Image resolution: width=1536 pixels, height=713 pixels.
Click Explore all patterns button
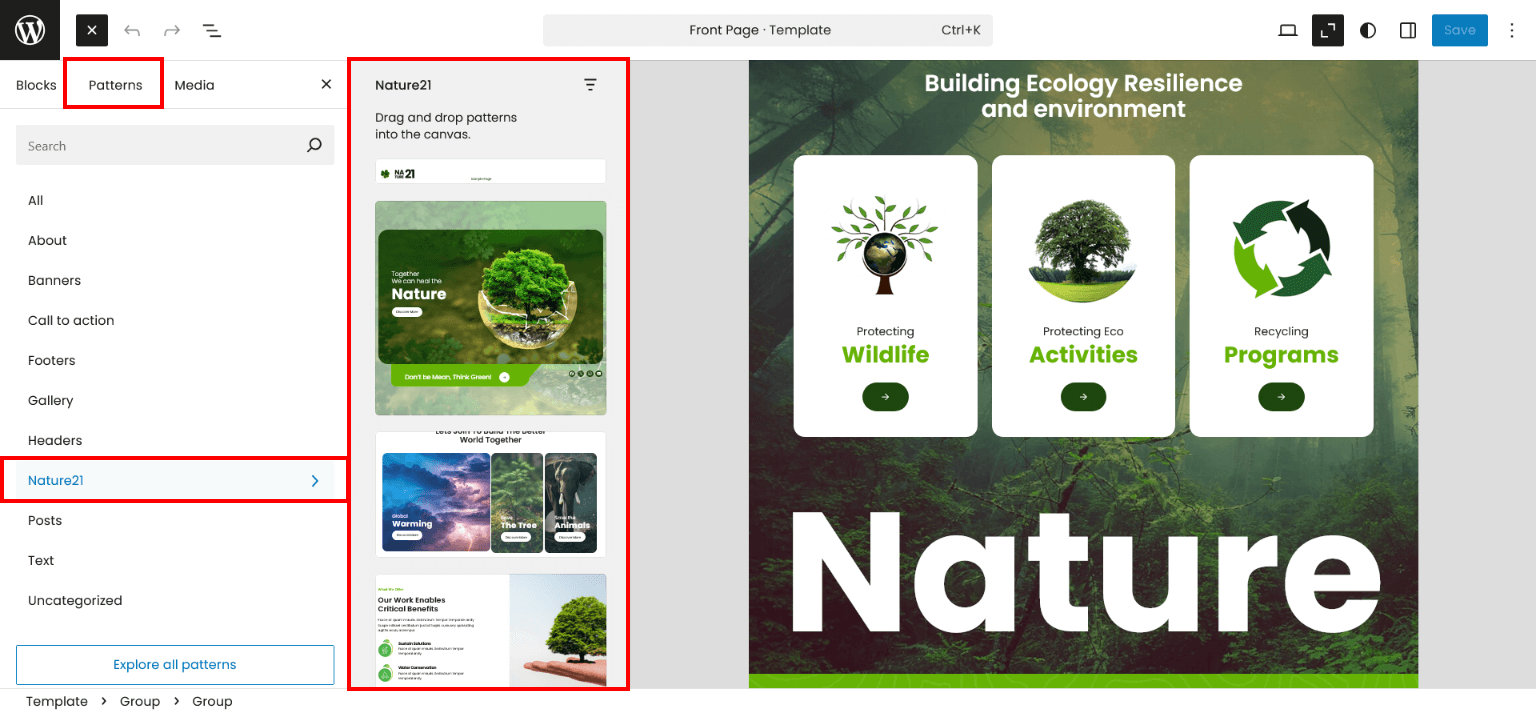[175, 665]
